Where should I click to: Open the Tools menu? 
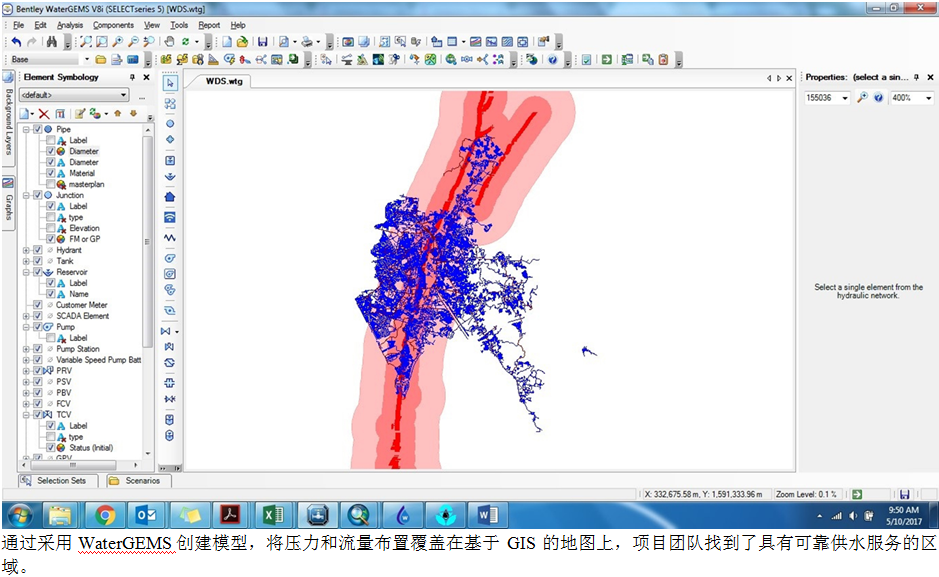[179, 25]
